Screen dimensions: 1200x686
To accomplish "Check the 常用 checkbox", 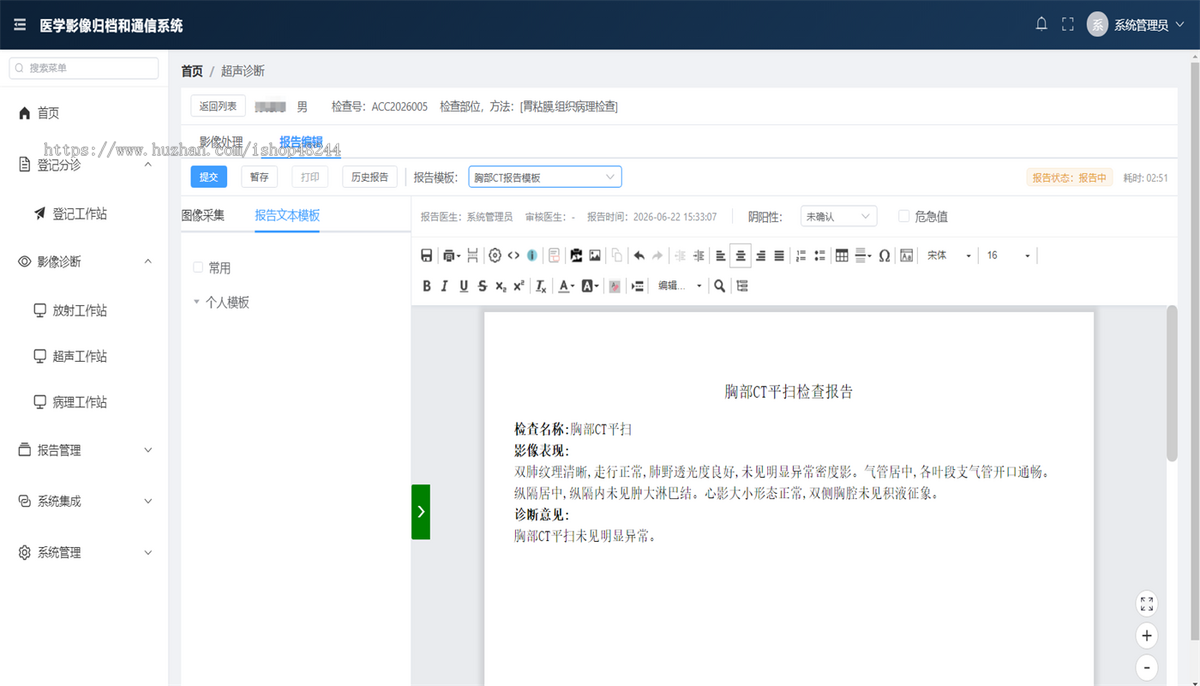I will pyautogui.click(x=198, y=267).
